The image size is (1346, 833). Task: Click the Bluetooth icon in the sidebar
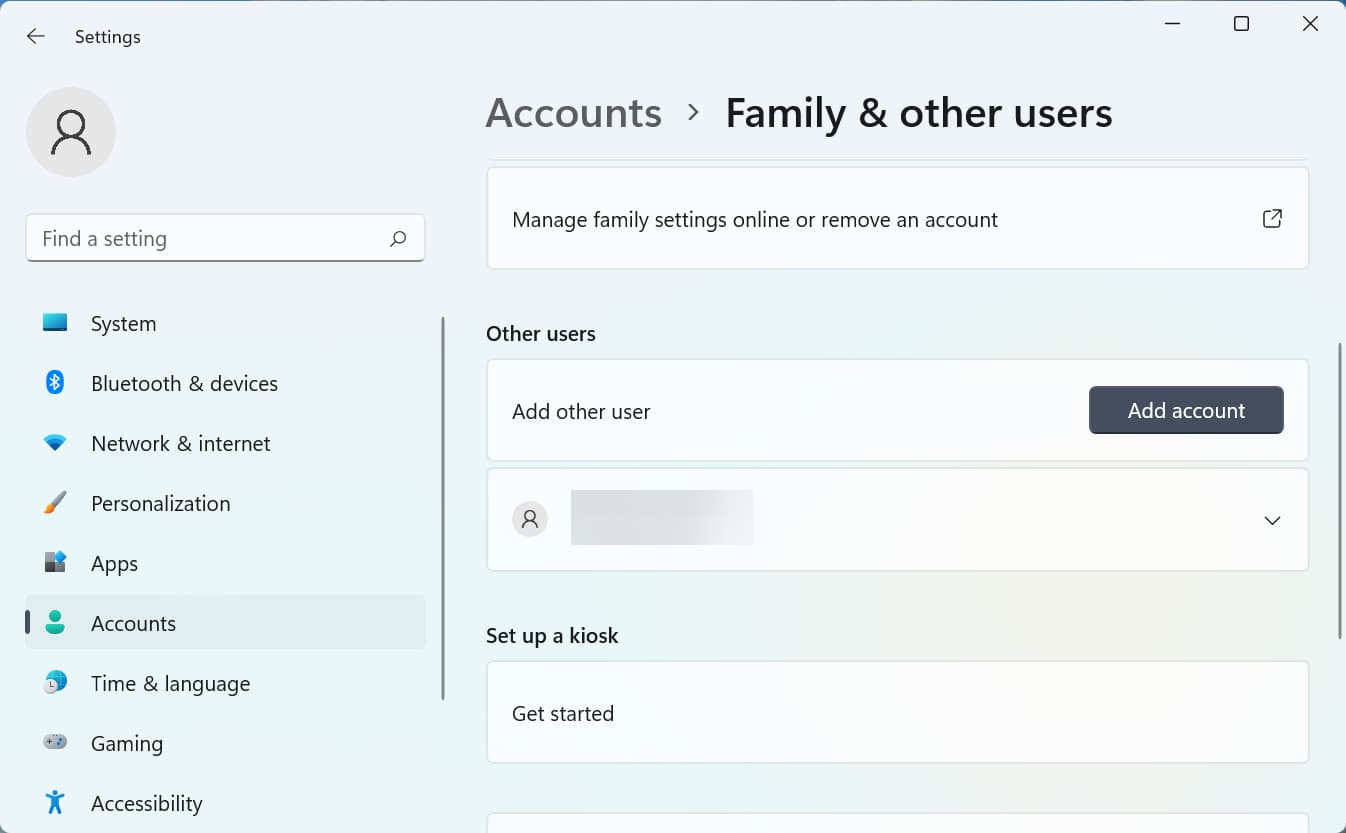[x=55, y=383]
